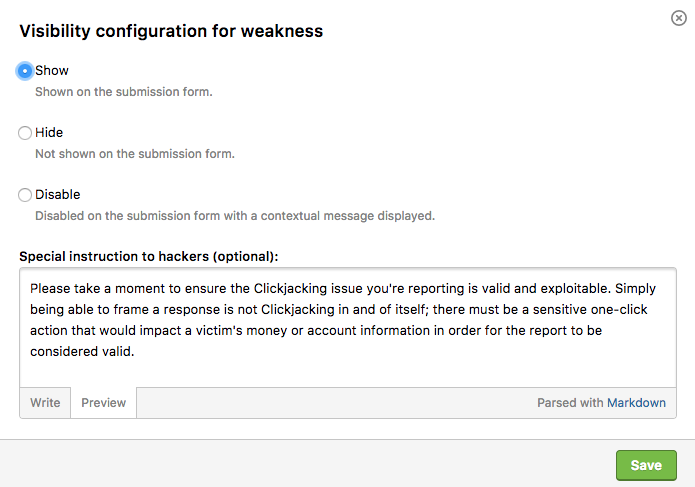
Task: Close the visibility configuration dialog
Action: [x=679, y=18]
